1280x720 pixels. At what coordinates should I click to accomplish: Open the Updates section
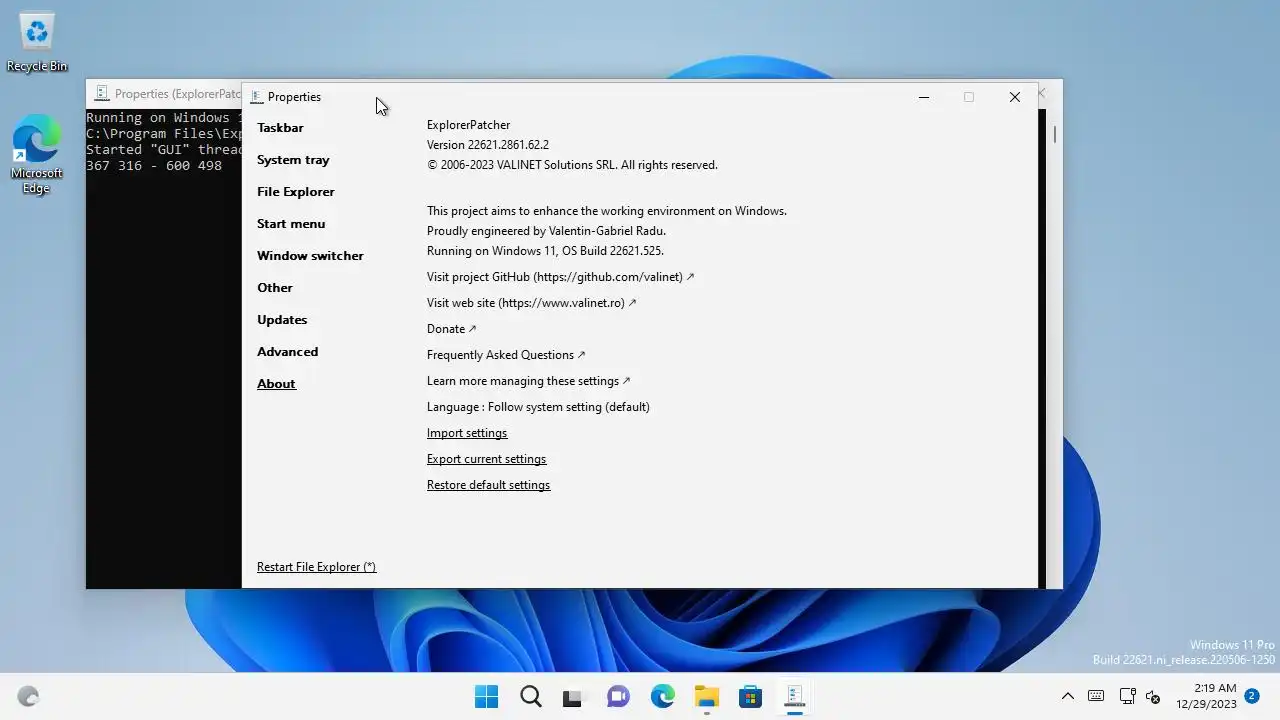coord(282,320)
